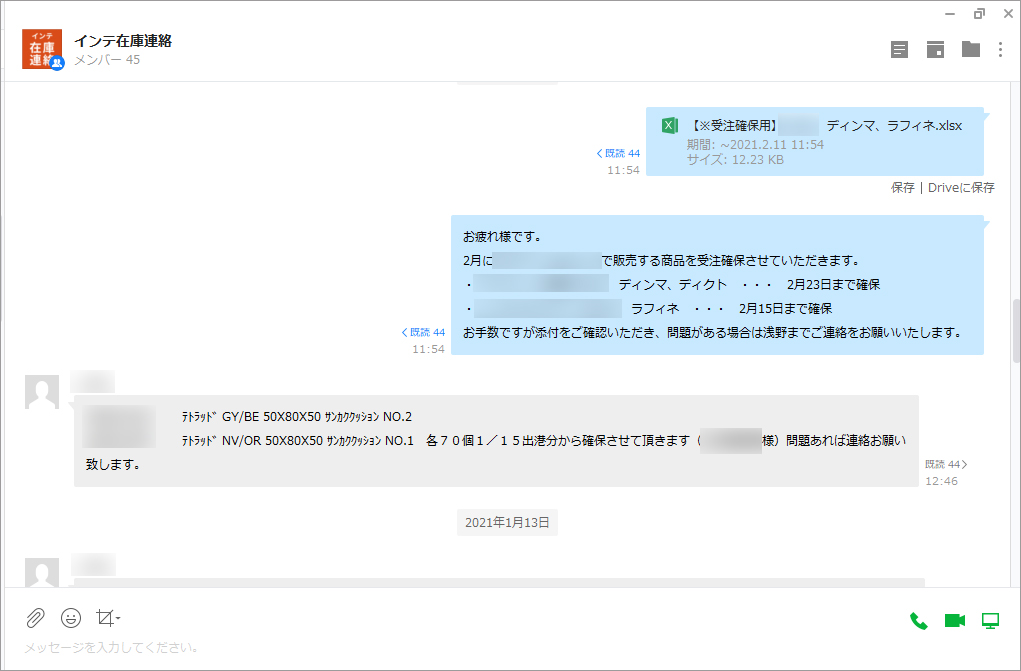Start a video call with camera icon
Screen dimensions: 1021x671
954,621
